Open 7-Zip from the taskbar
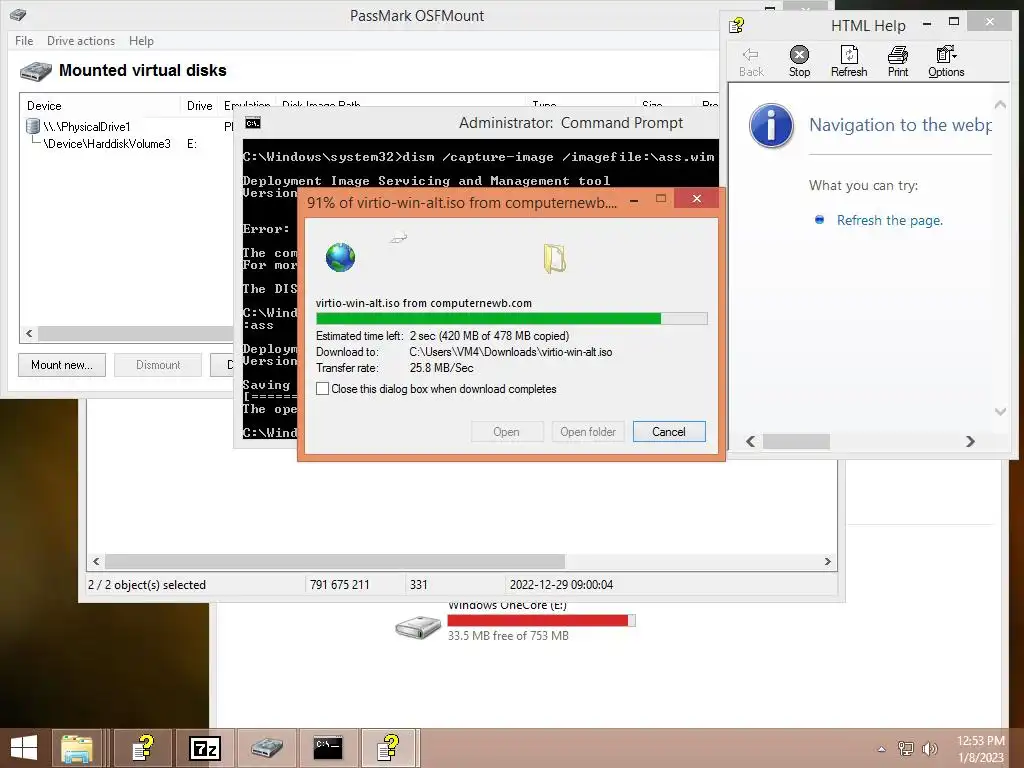Viewport: 1024px width, 768px height. [x=204, y=748]
